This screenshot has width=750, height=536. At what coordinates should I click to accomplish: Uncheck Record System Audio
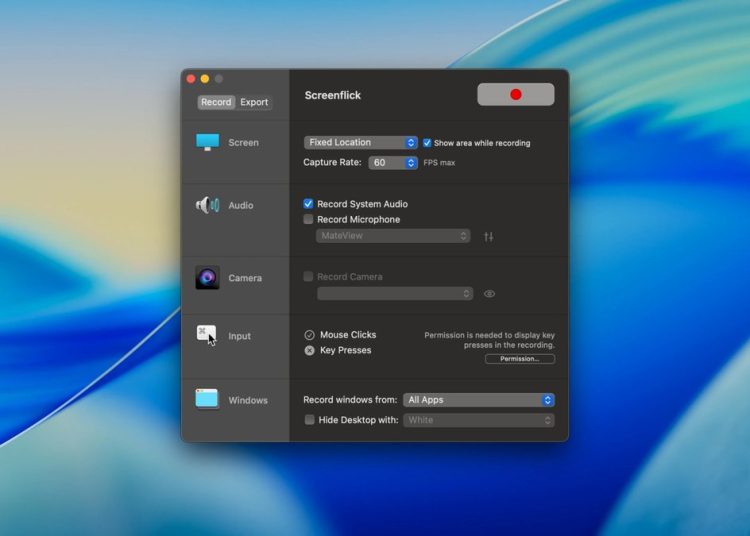(x=309, y=204)
